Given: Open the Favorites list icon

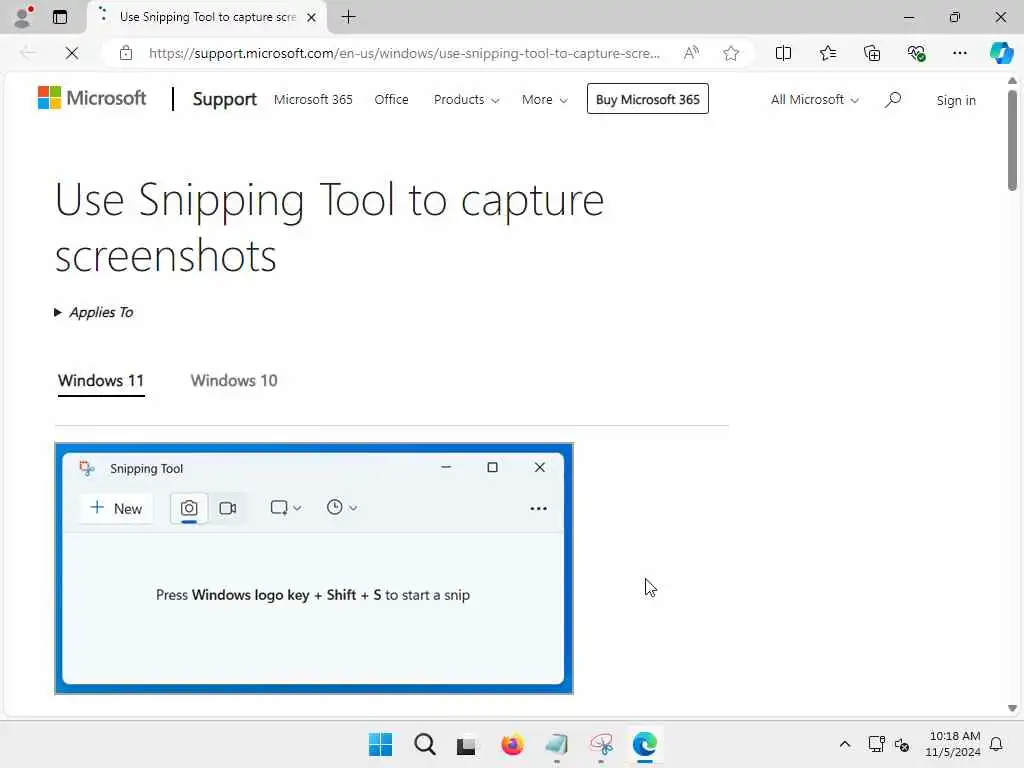Looking at the screenshot, I should click(828, 53).
